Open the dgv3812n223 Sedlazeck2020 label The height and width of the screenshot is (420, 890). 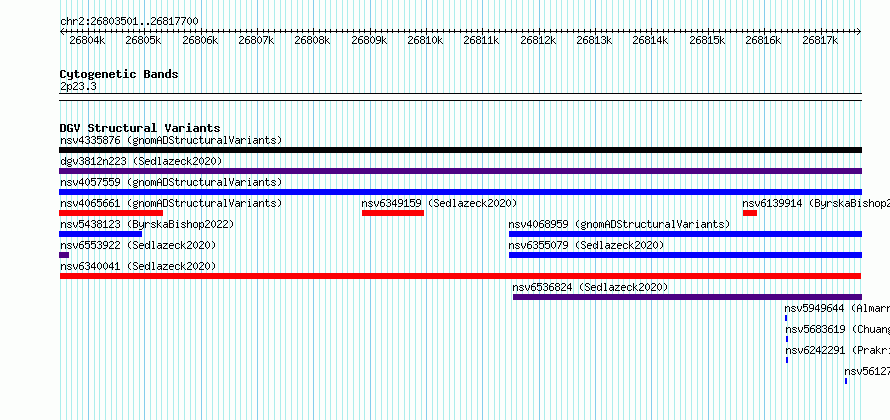141,161
